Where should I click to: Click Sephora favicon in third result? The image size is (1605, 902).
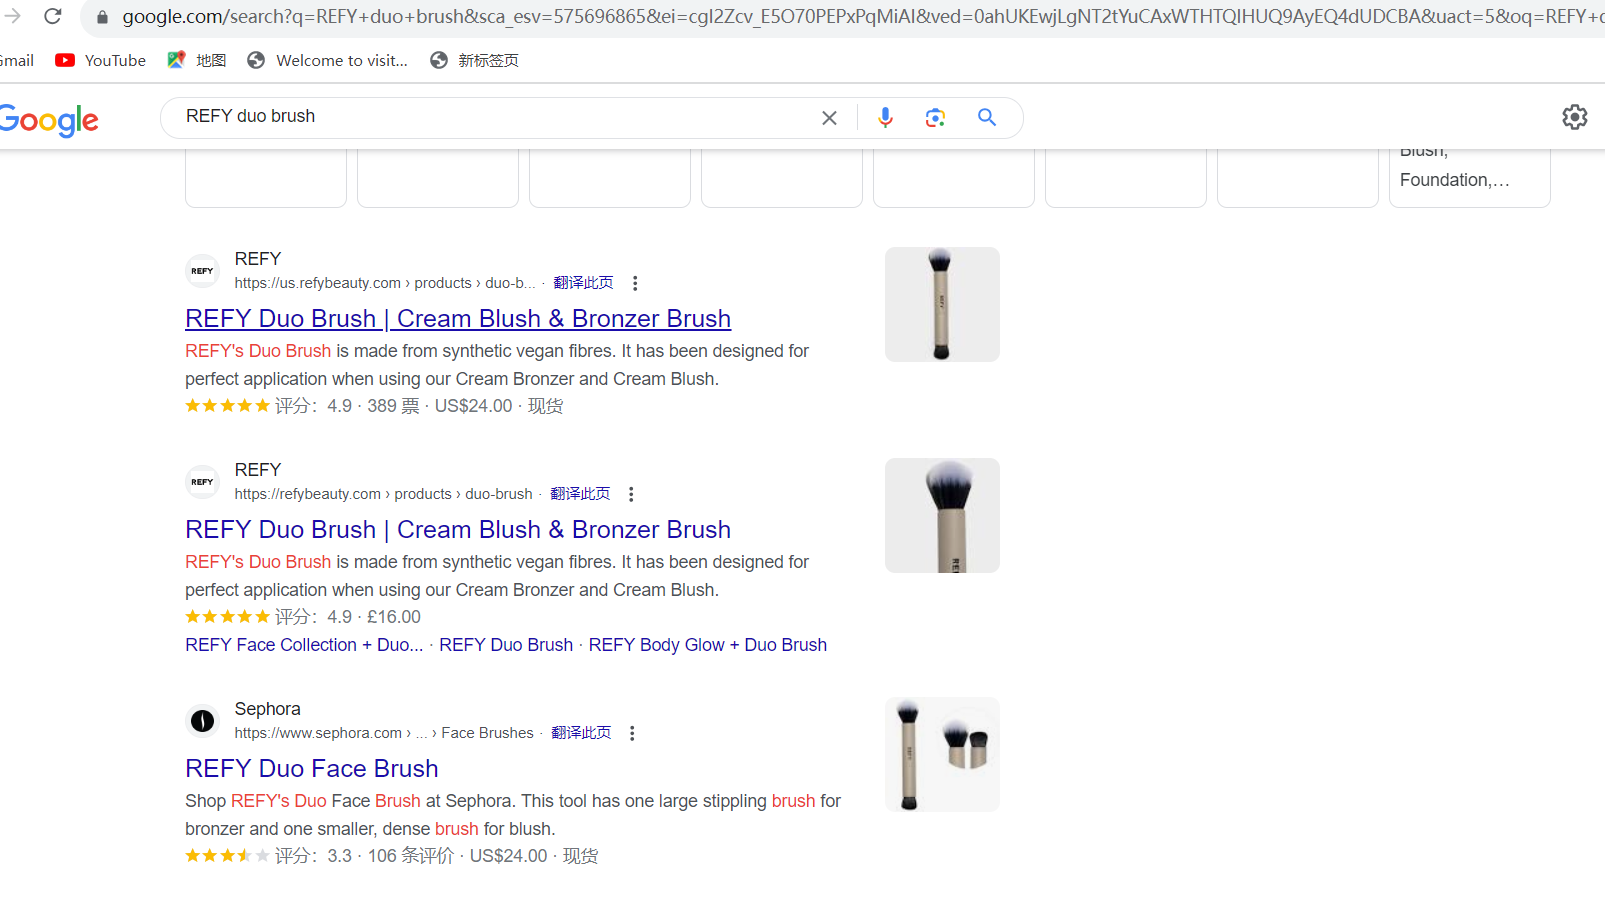point(202,721)
